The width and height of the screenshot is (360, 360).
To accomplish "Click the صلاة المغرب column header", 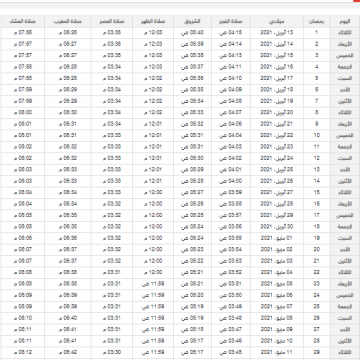I will coord(68,21).
